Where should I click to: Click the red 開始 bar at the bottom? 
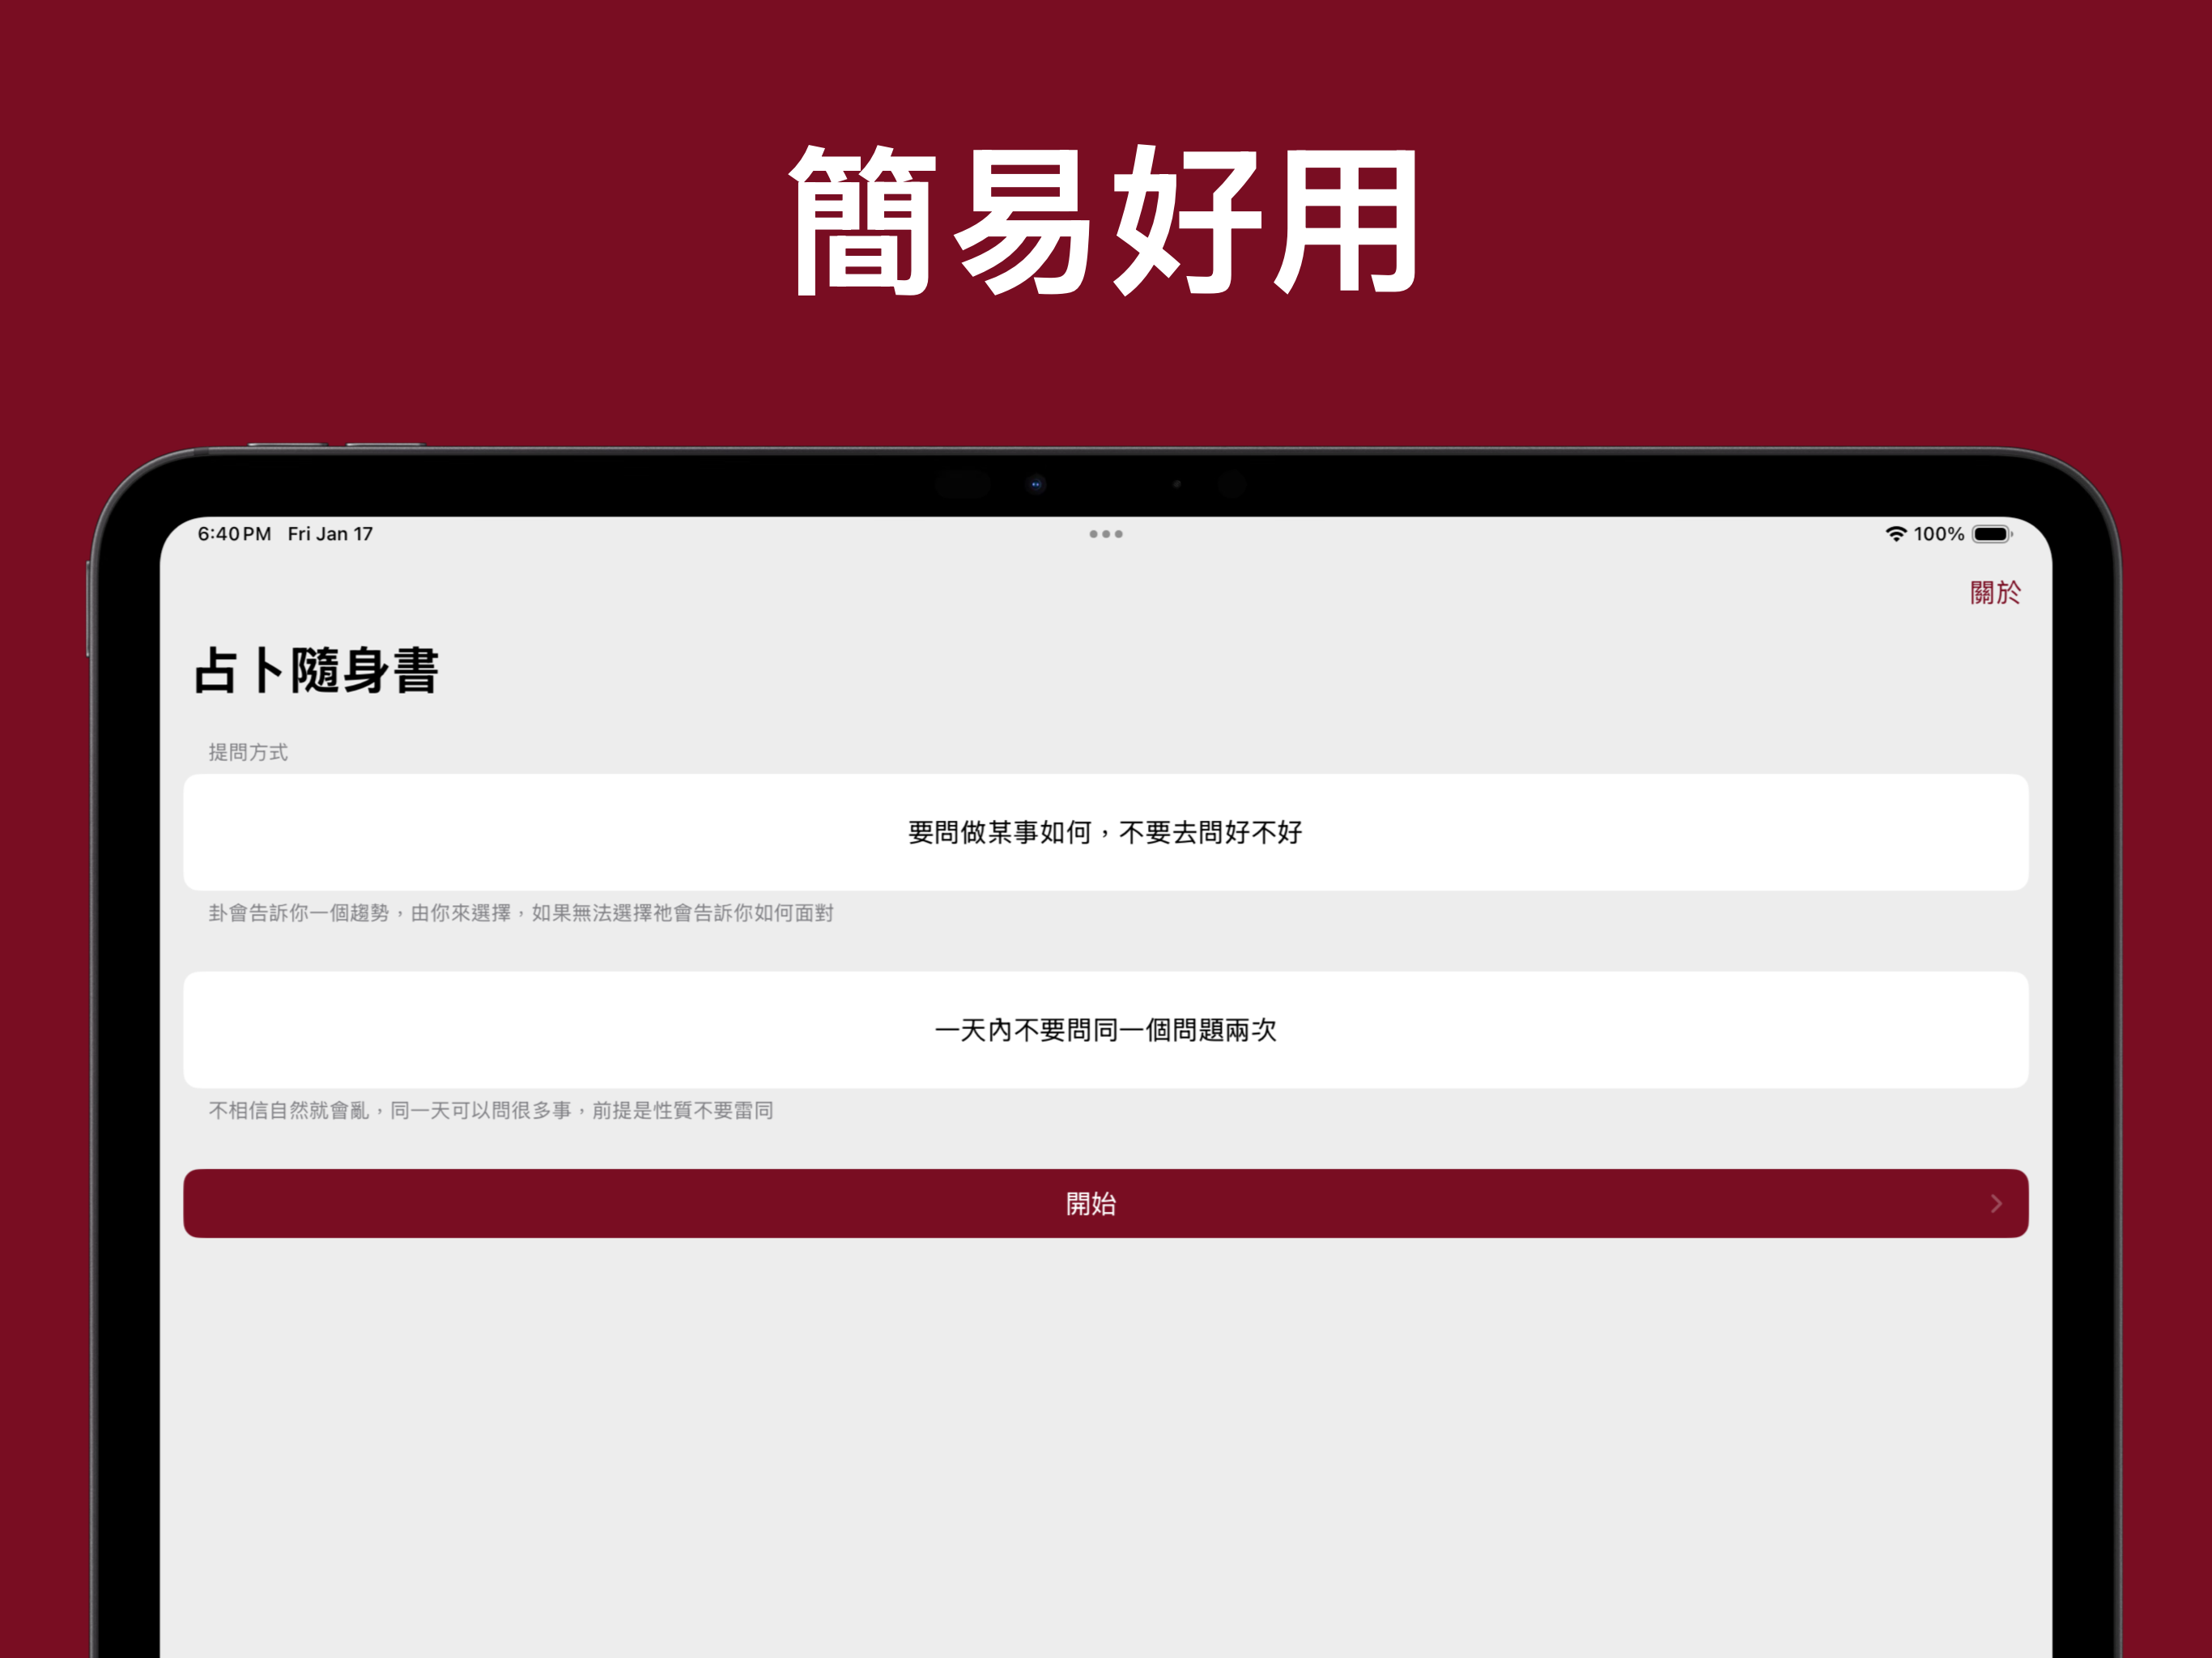1091,1204
